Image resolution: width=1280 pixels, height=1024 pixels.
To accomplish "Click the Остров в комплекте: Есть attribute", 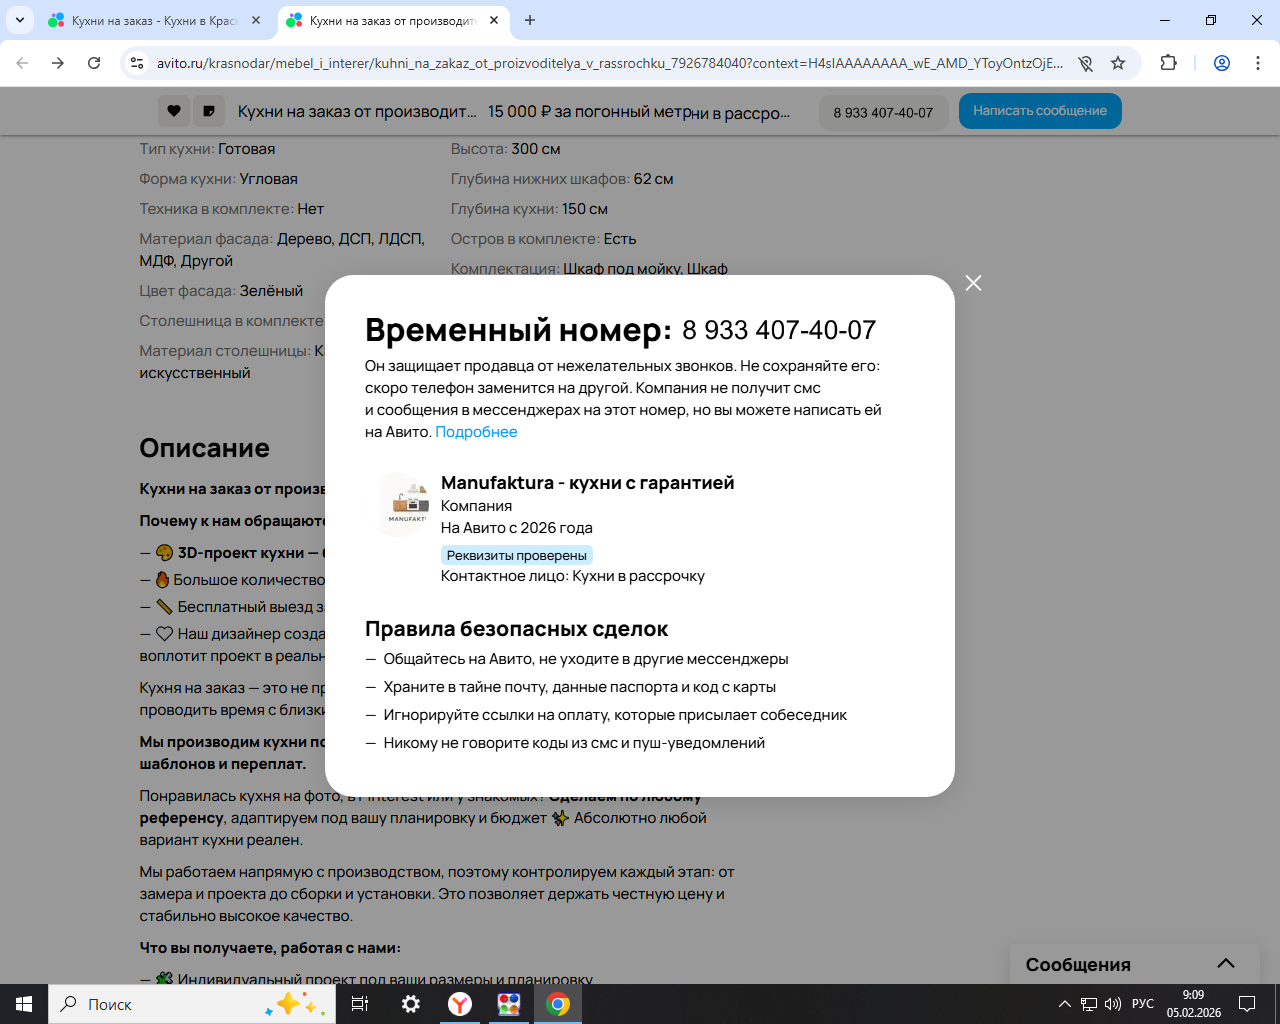I will tap(543, 239).
